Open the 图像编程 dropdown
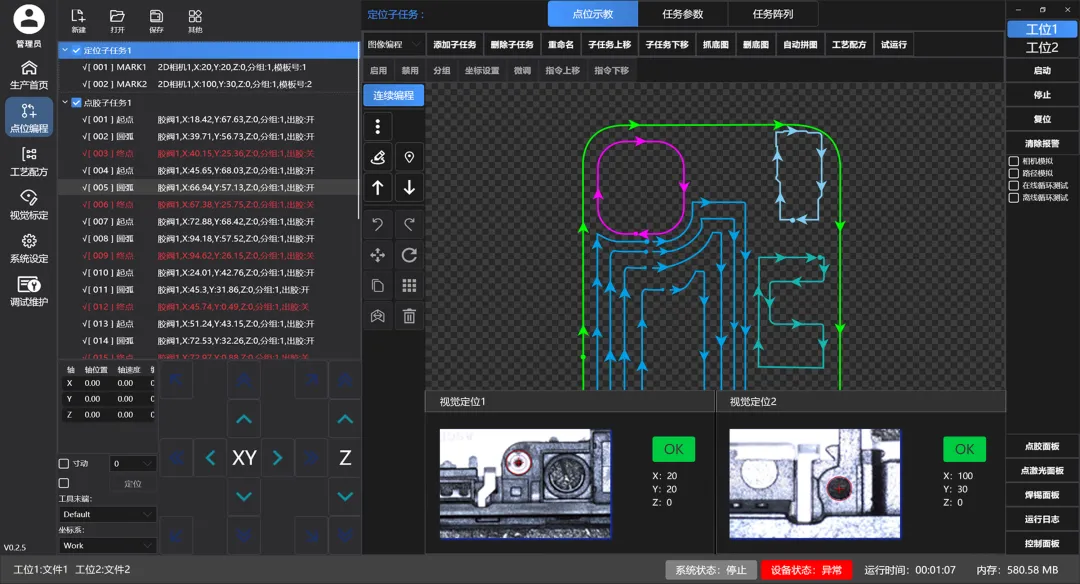1080x584 pixels. click(x=393, y=44)
